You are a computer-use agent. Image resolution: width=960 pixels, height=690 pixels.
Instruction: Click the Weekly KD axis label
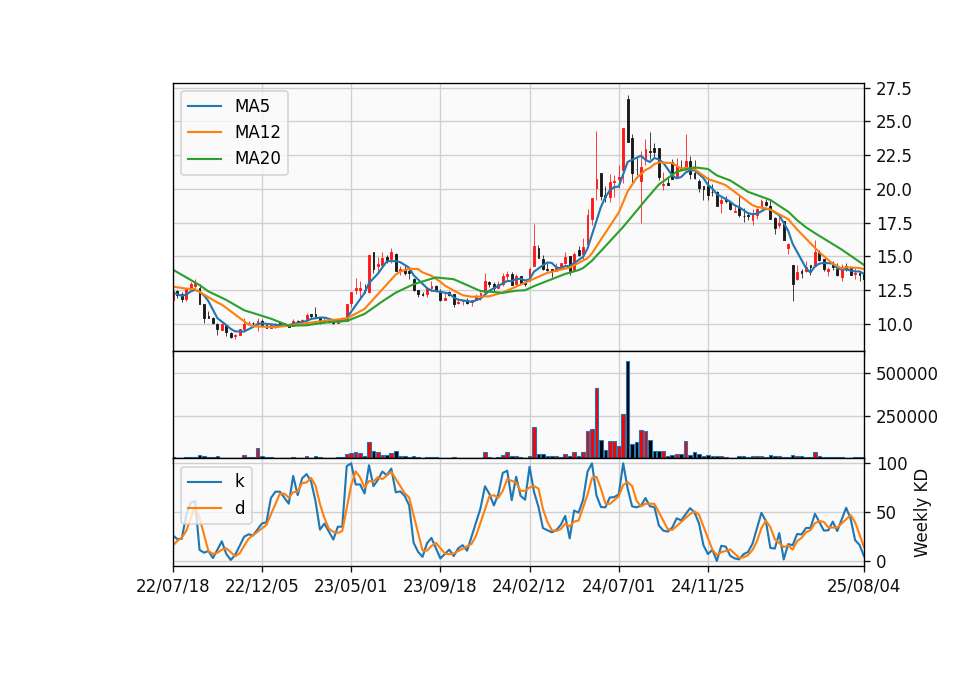click(920, 513)
